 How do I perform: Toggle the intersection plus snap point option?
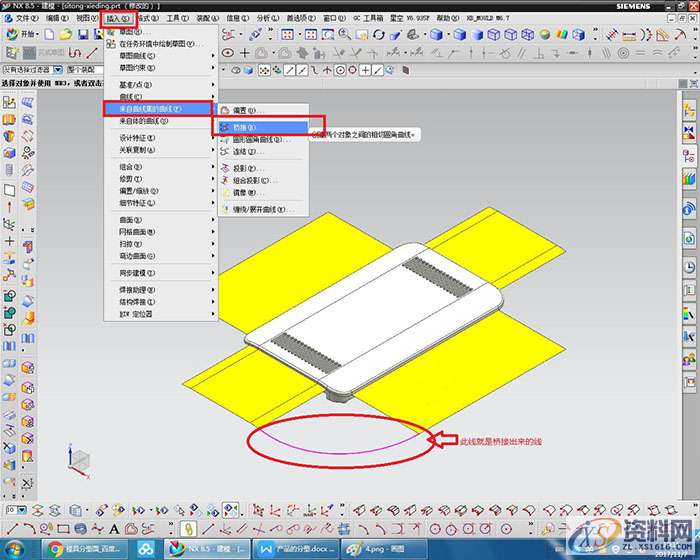tap(366, 70)
